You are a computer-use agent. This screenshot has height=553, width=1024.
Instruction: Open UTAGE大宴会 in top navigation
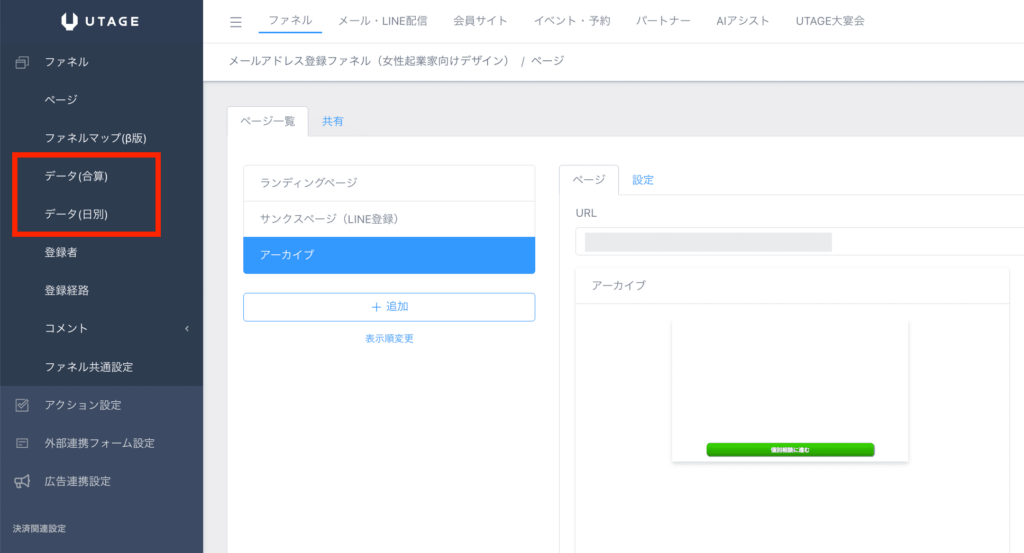[830, 21]
